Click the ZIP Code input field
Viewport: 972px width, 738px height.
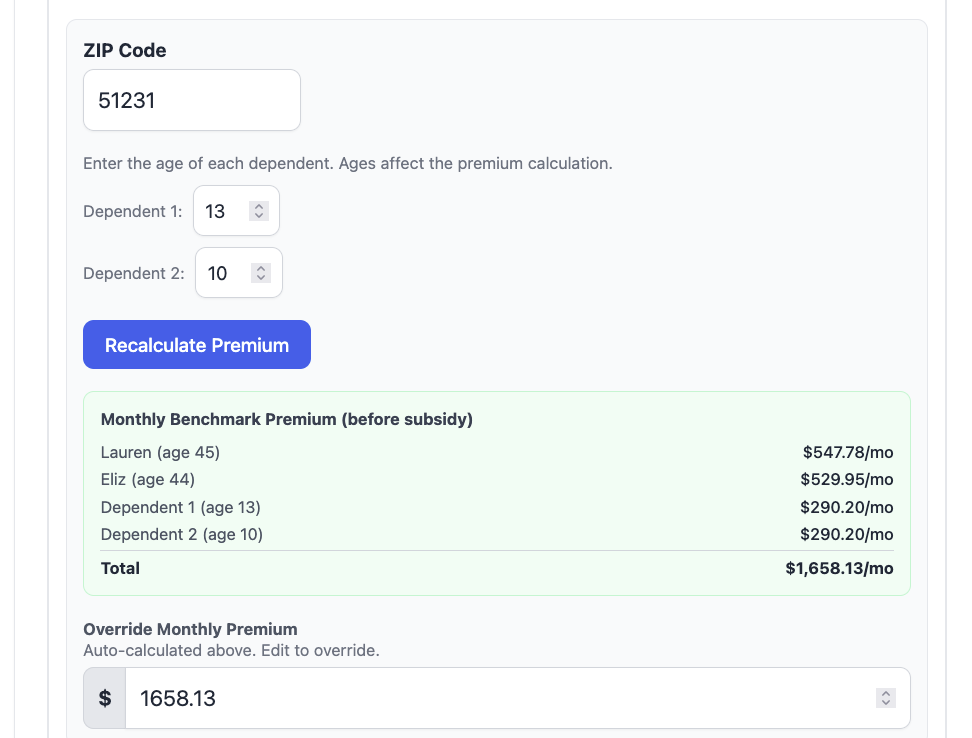pos(191,100)
